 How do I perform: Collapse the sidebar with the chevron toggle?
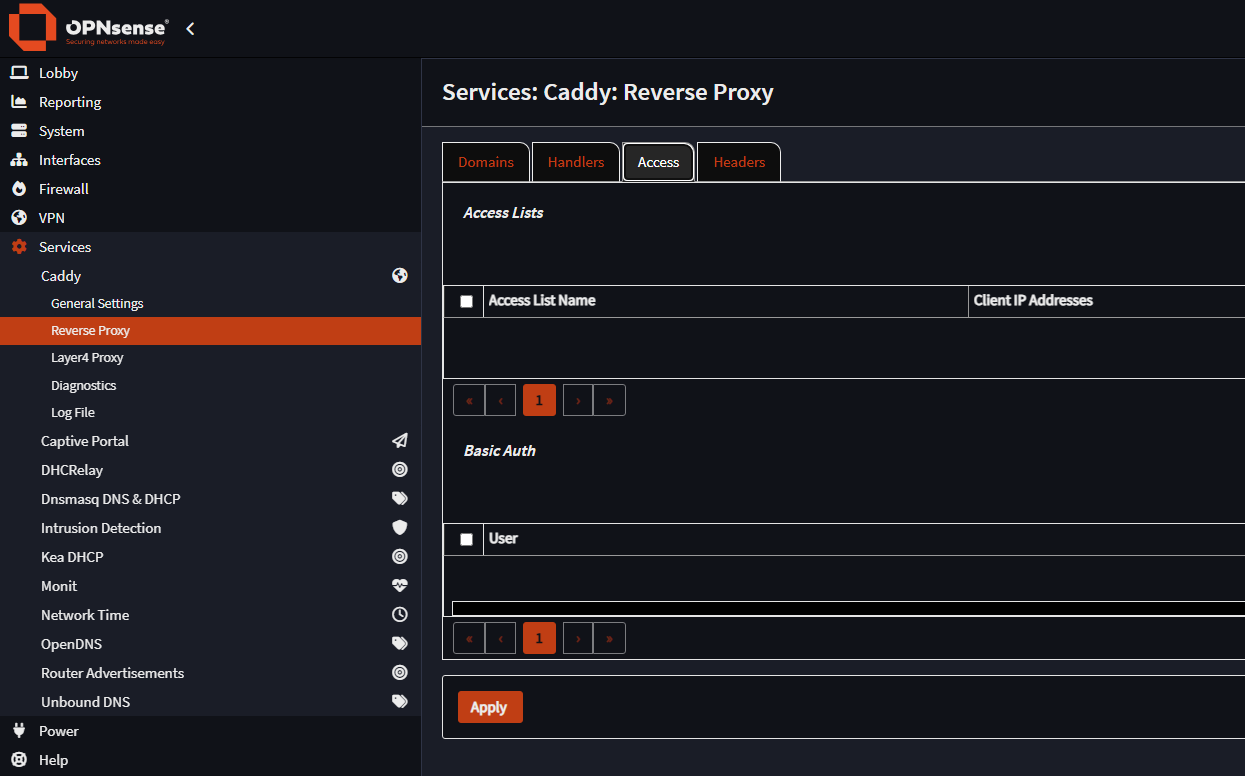190,29
